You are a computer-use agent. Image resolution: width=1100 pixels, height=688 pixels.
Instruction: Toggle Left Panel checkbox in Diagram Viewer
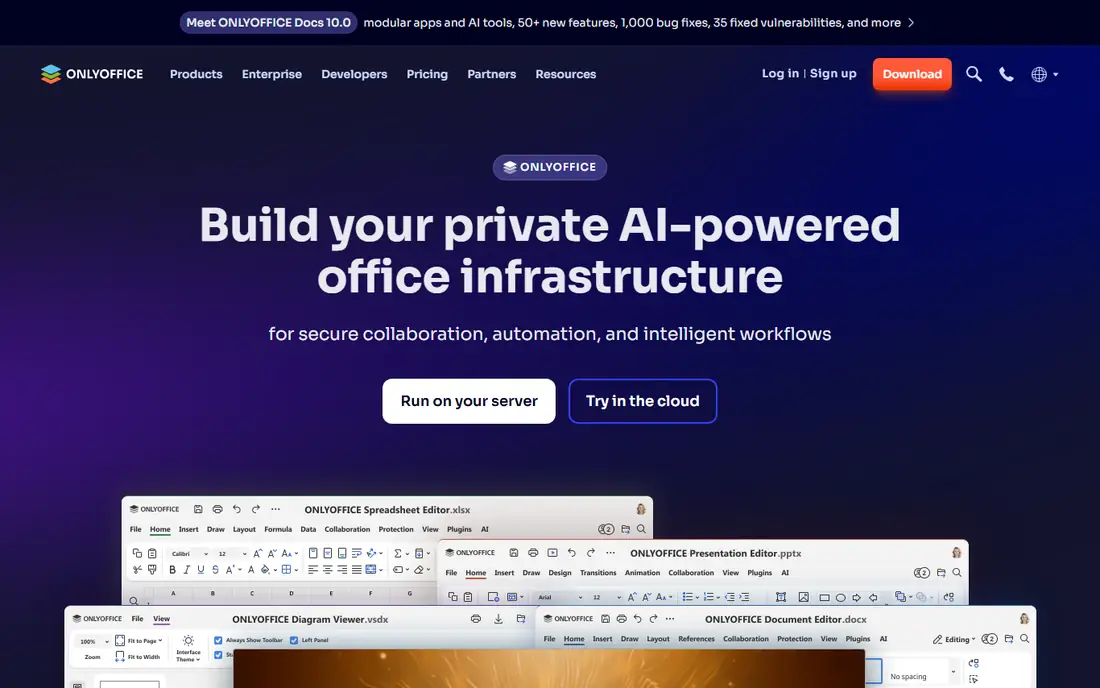tap(294, 640)
